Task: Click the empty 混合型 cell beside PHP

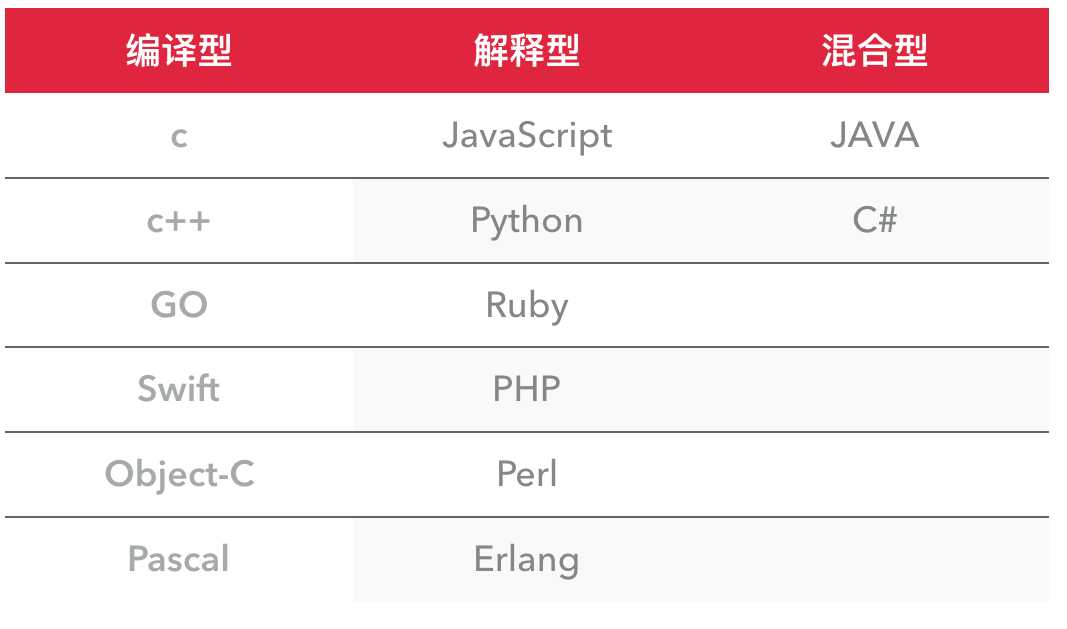Action: pyautogui.click(x=874, y=389)
